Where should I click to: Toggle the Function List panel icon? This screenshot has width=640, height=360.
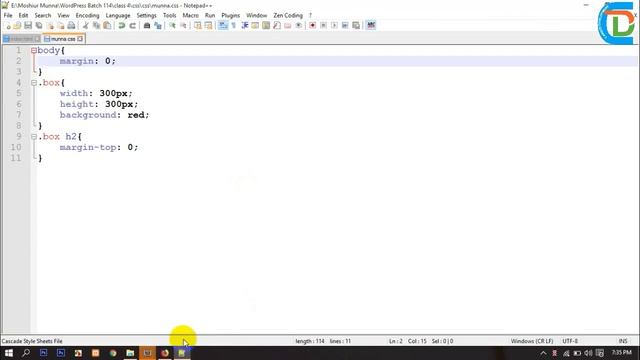[277, 26]
